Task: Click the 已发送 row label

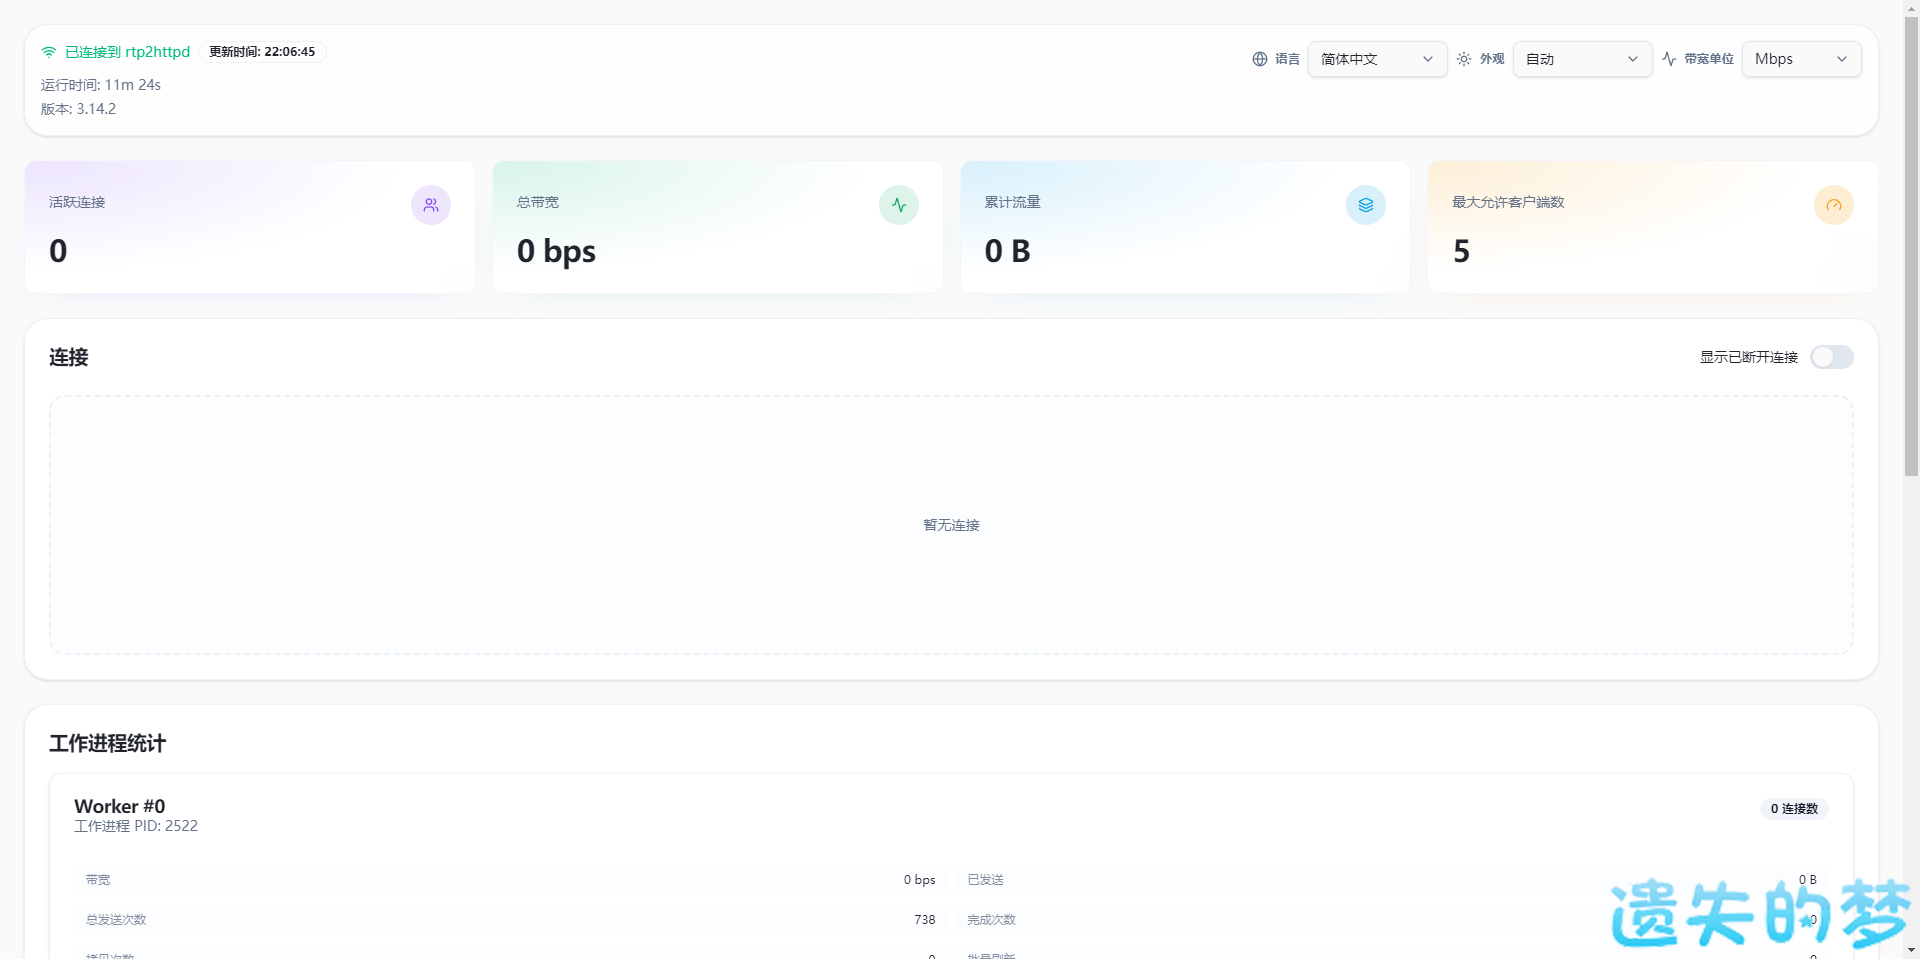Action: pos(985,880)
